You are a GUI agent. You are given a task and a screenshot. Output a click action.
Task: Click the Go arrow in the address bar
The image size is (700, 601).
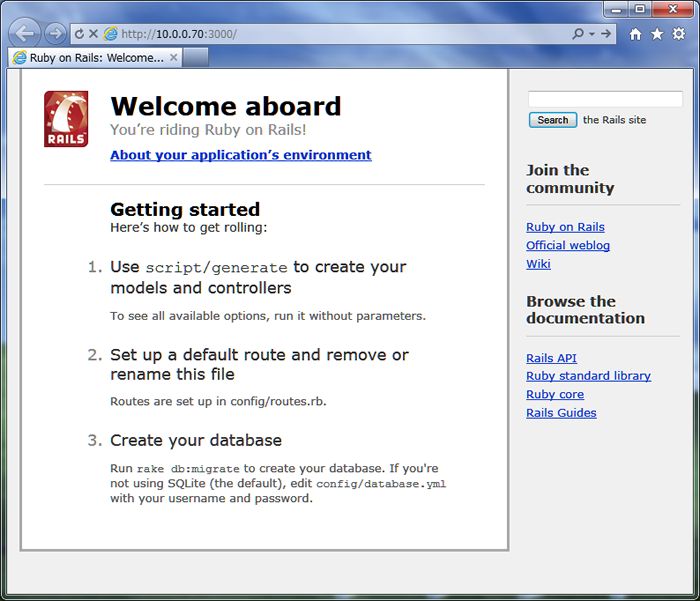tap(606, 33)
